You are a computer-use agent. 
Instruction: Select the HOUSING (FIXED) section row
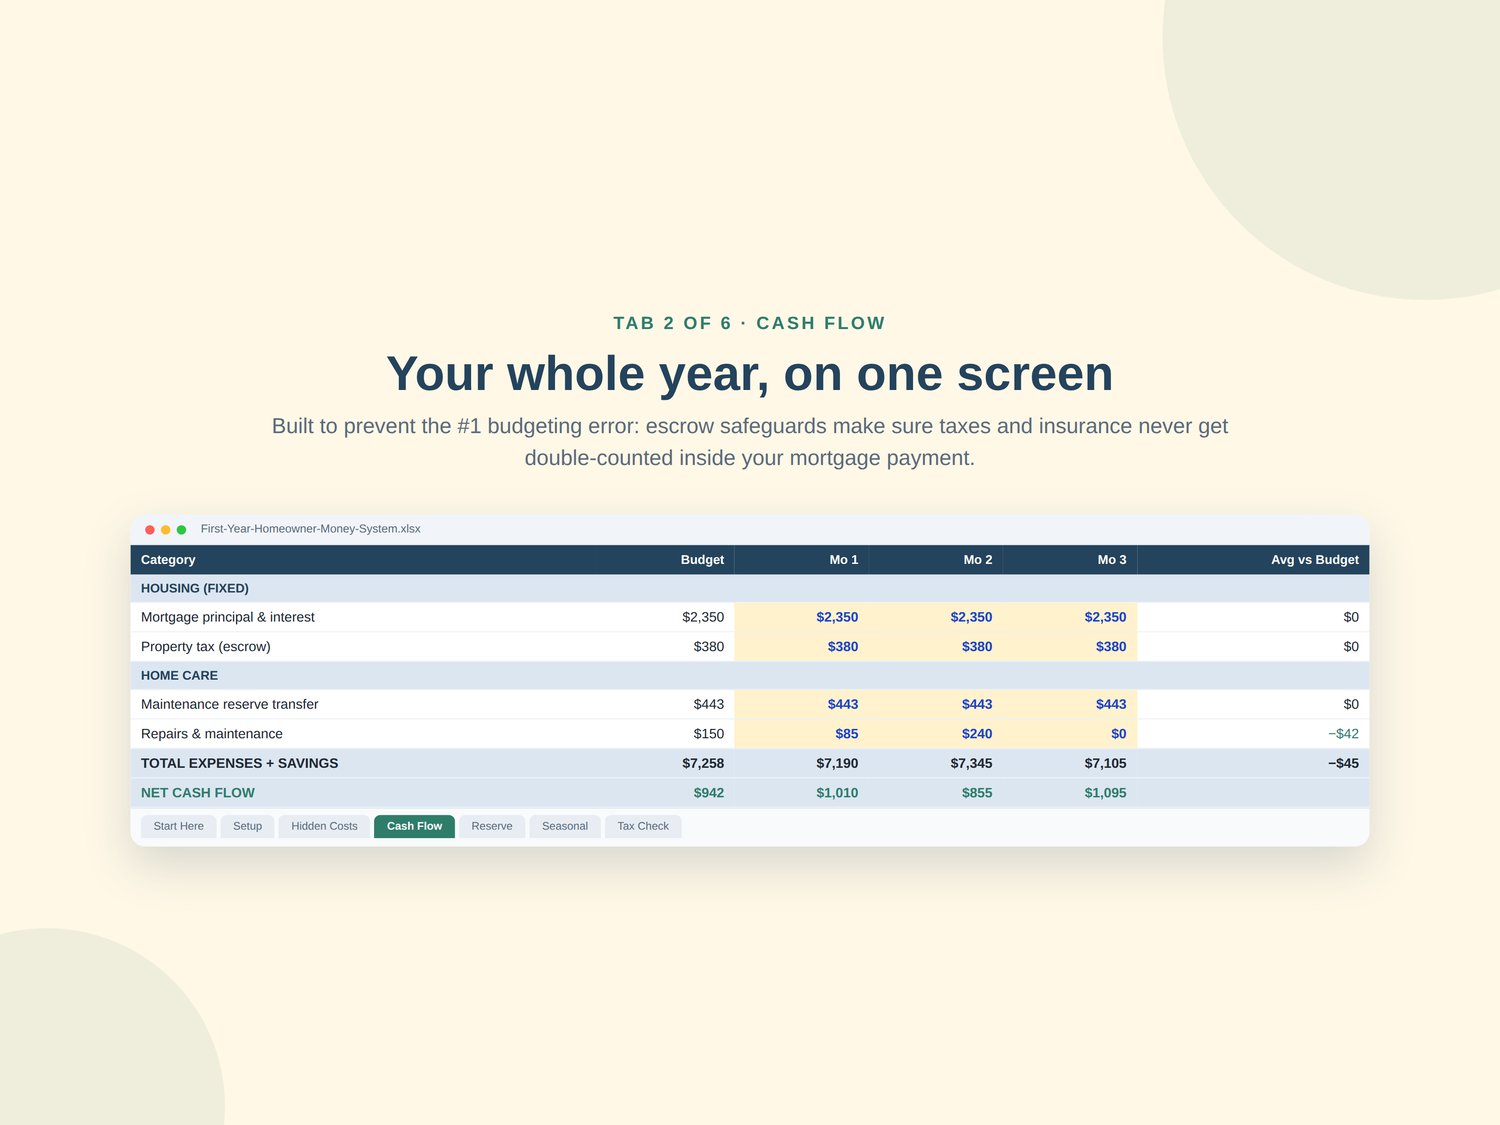[x=750, y=589]
